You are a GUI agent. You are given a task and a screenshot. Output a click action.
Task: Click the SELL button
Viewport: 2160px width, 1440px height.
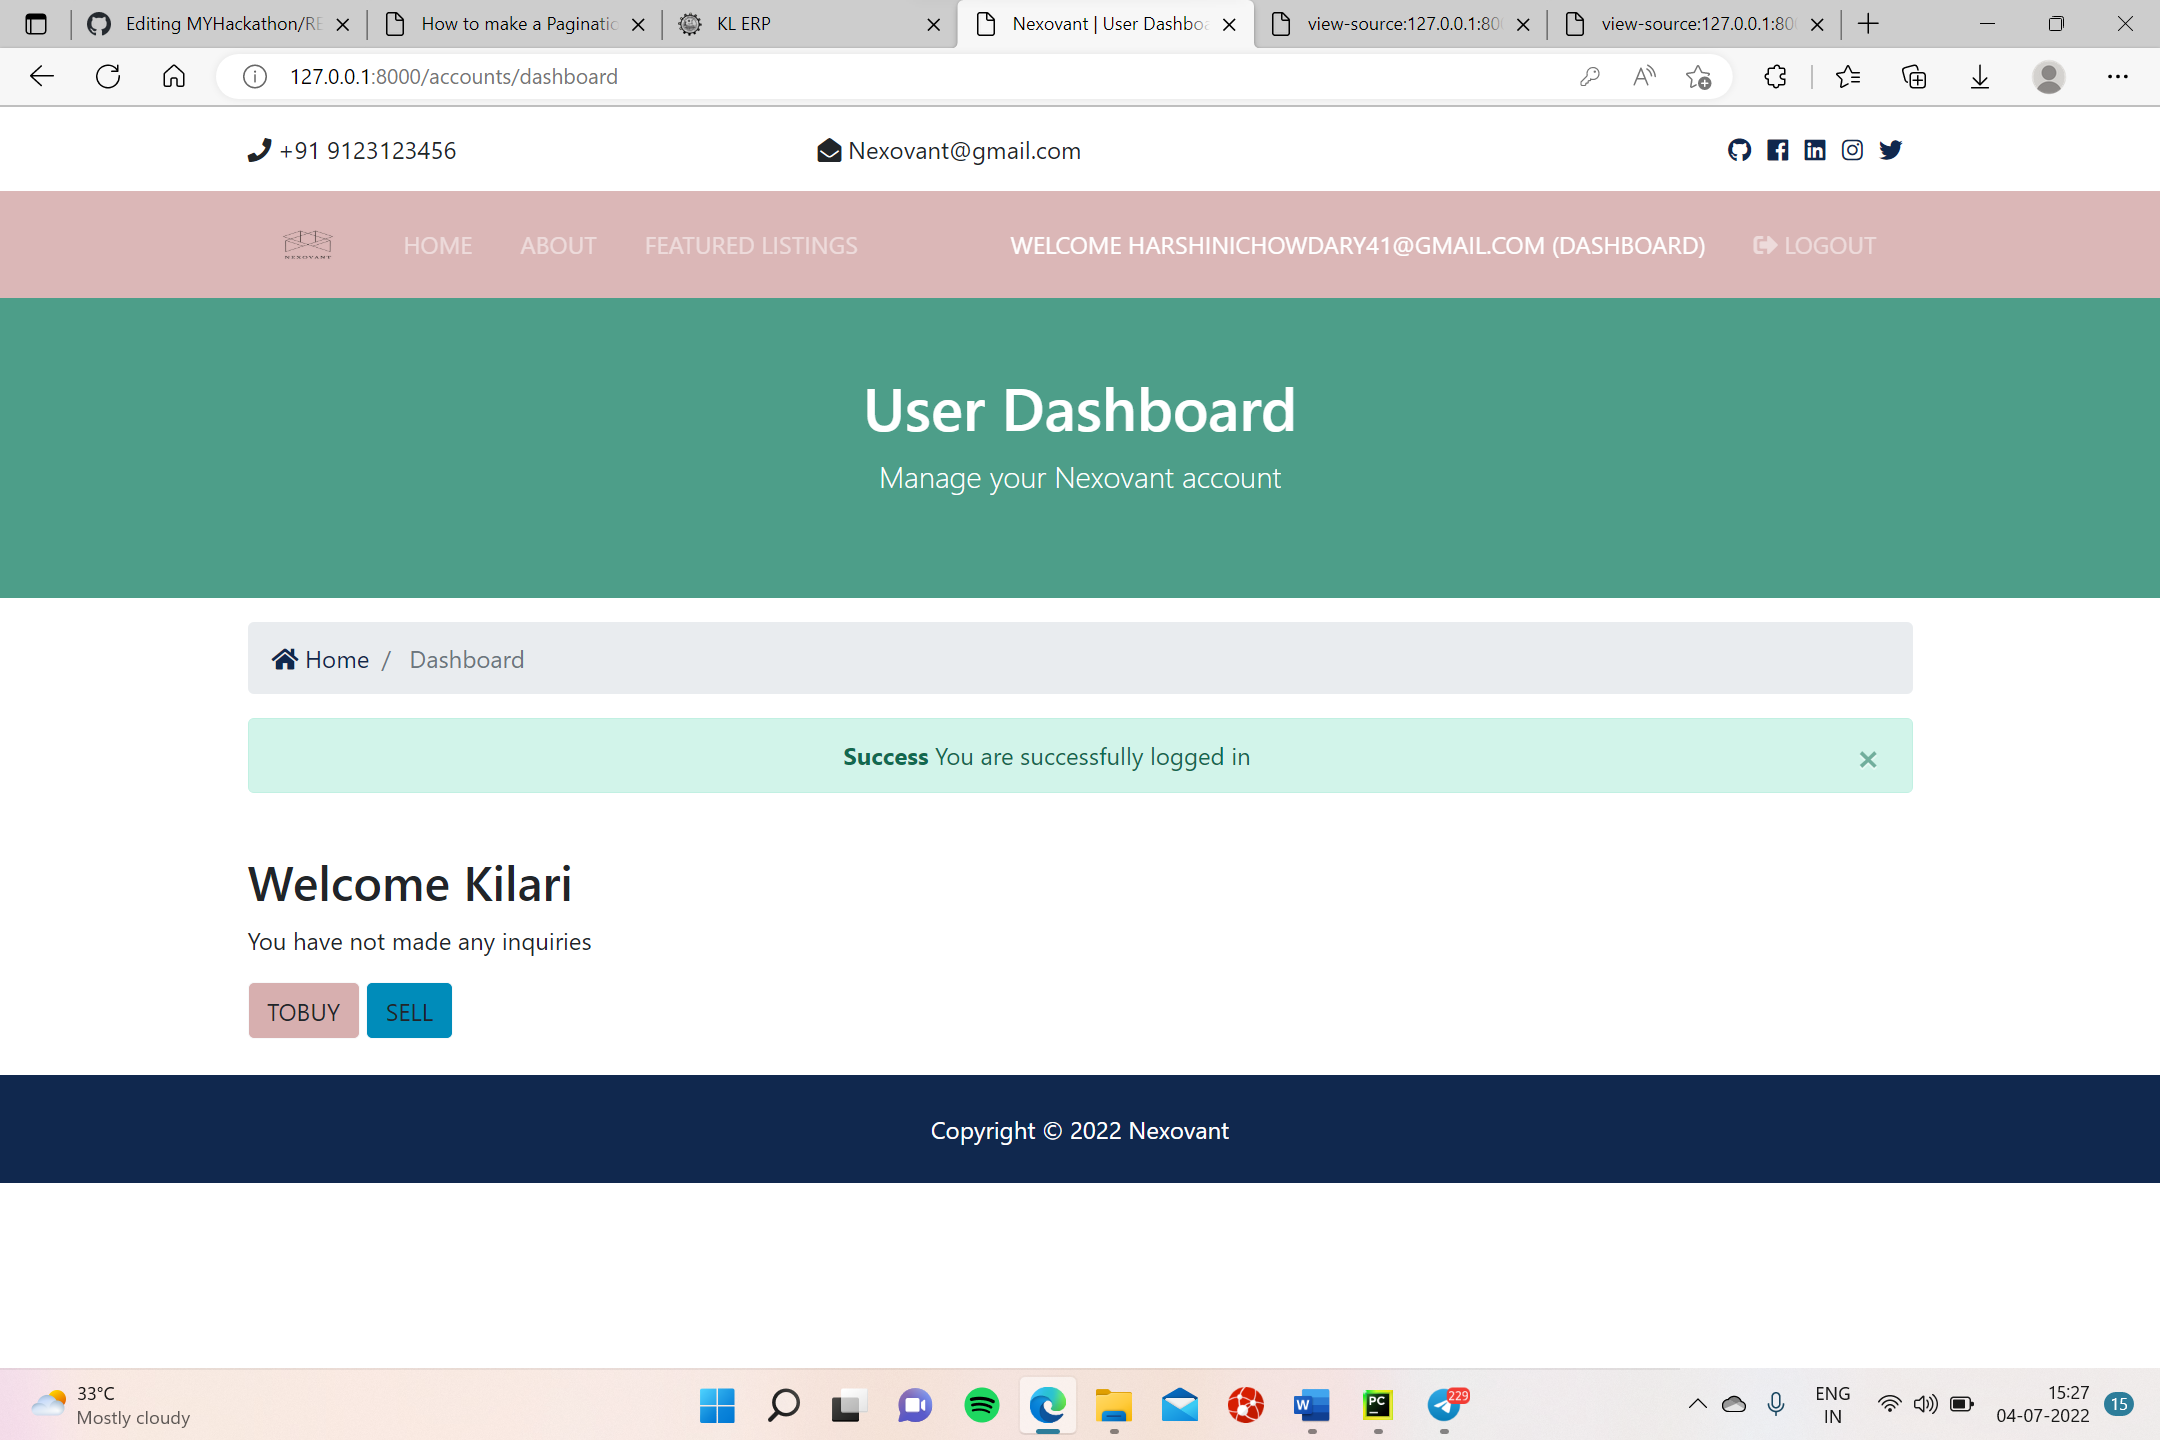click(409, 1010)
